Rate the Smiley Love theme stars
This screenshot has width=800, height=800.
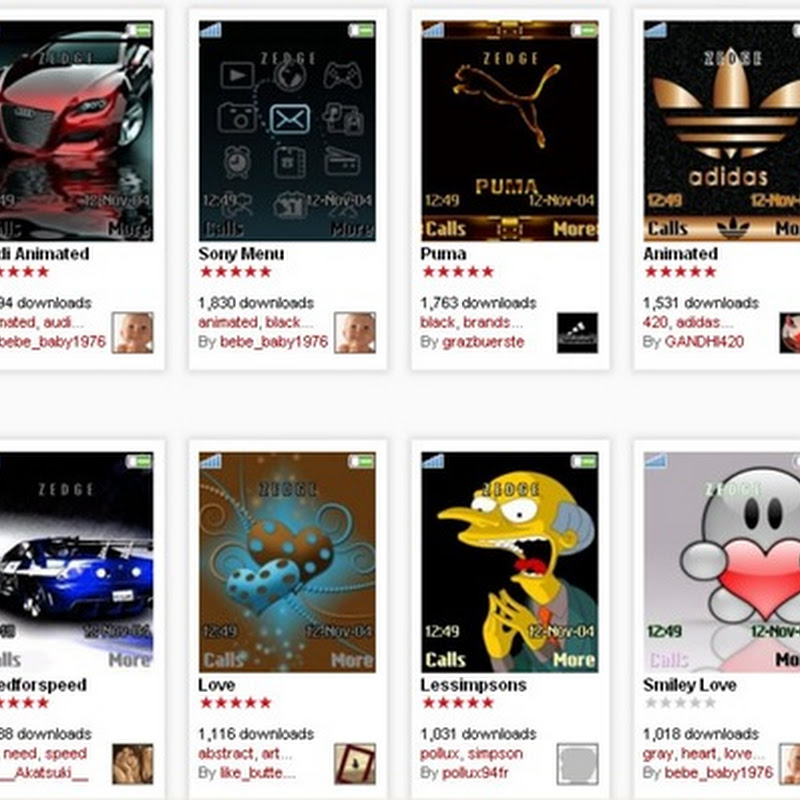[x=680, y=703]
